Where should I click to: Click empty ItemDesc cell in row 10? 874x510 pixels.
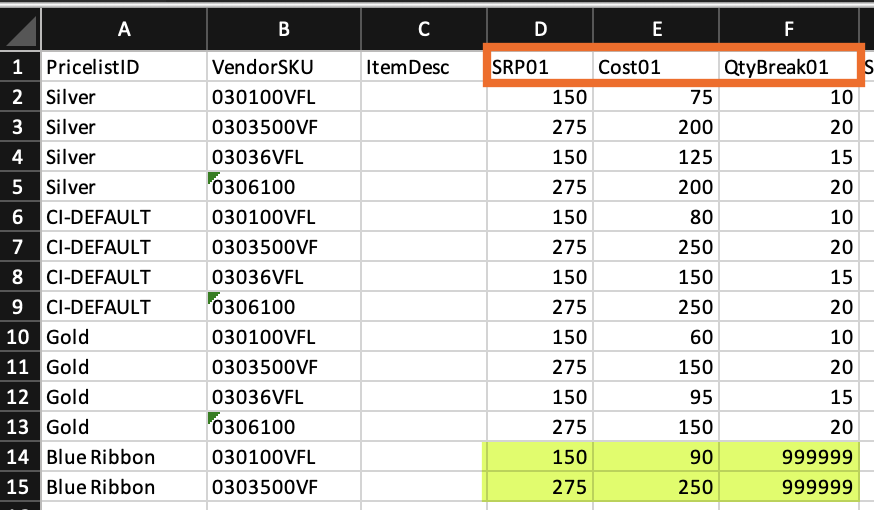pyautogui.click(x=423, y=337)
